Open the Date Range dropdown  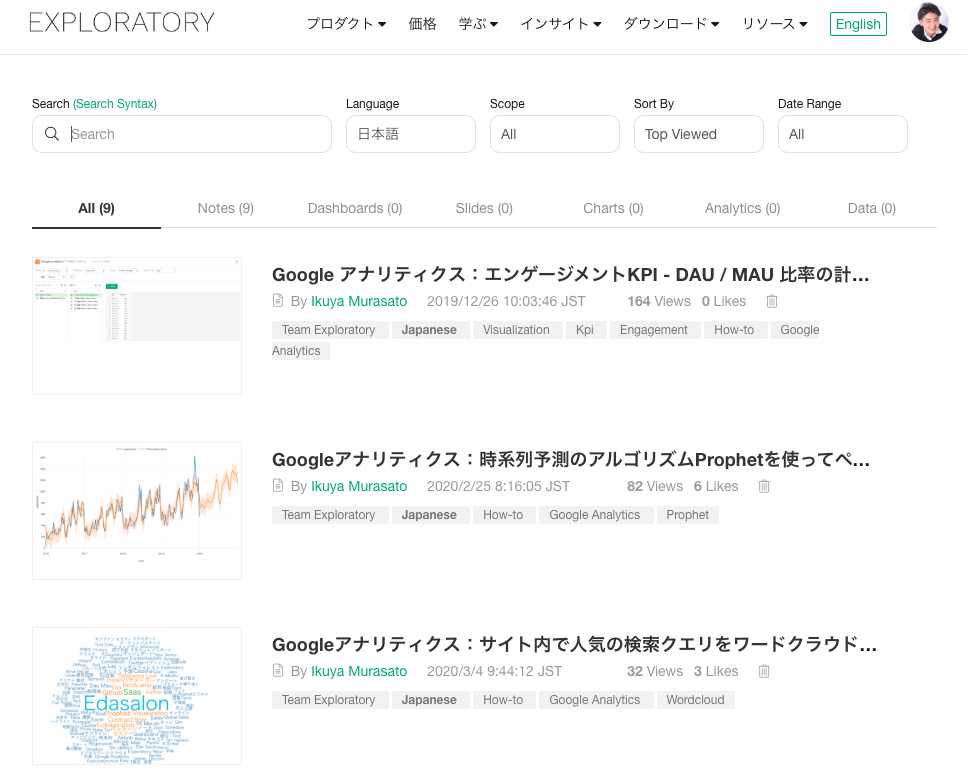842,134
